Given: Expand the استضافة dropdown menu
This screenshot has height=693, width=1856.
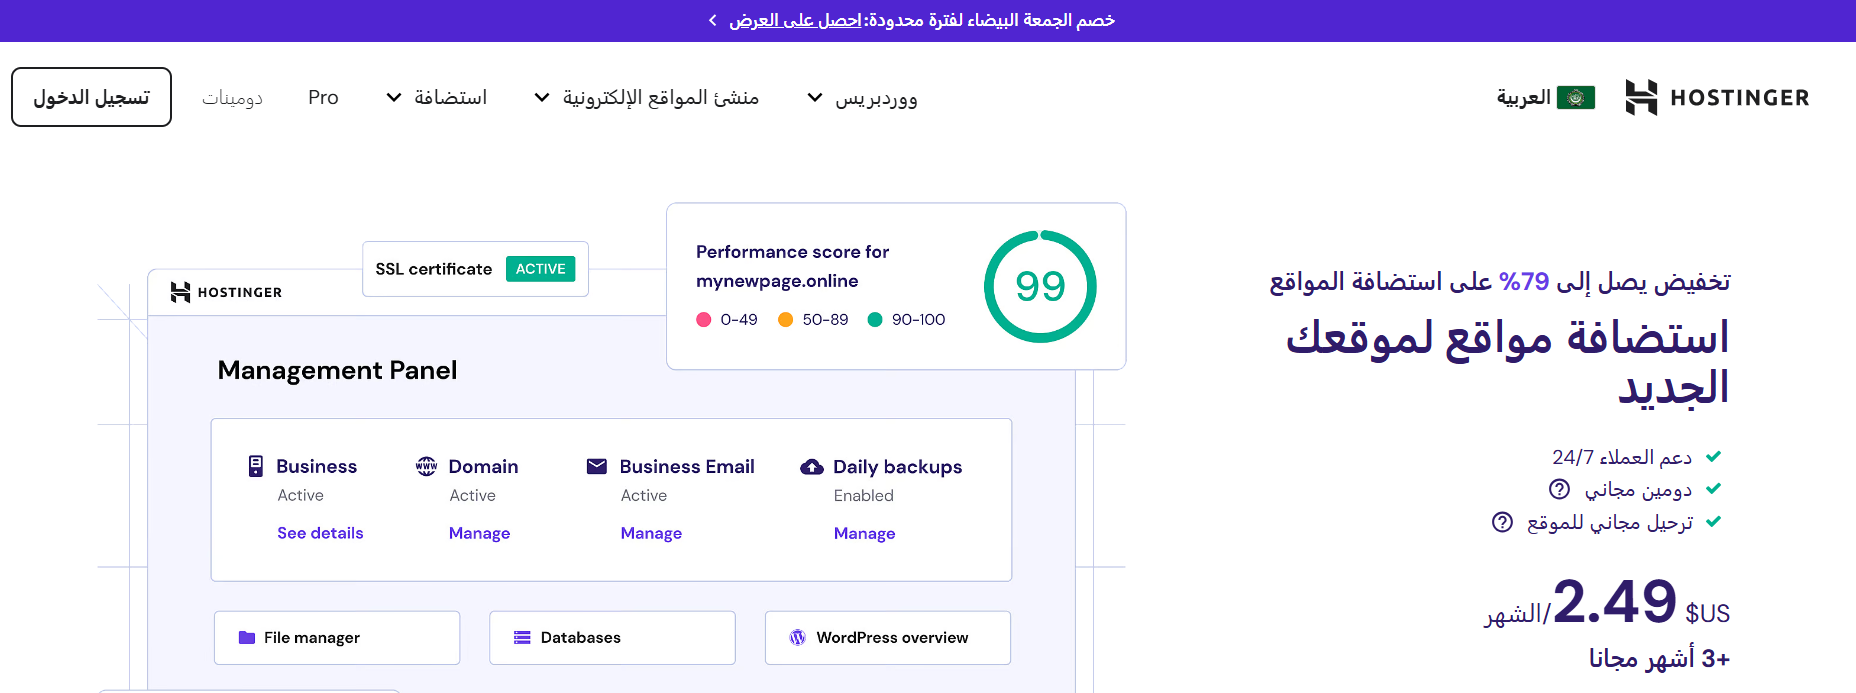Looking at the screenshot, I should [x=437, y=98].
